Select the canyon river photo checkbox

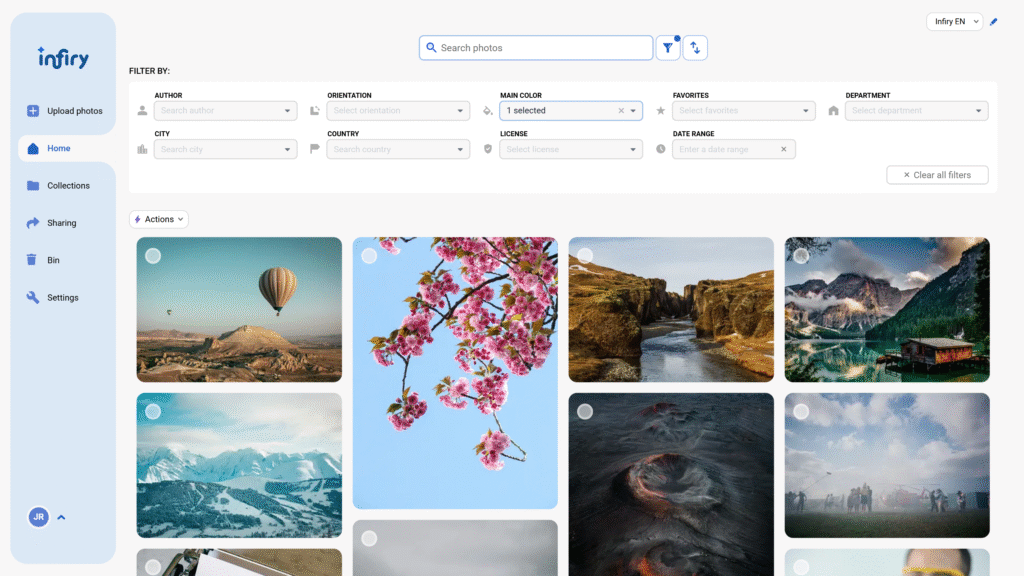point(585,256)
